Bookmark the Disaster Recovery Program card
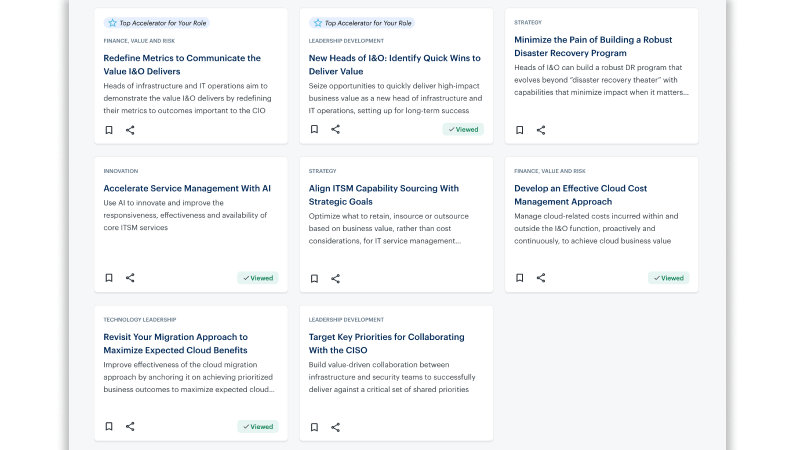The image size is (800, 450). point(520,130)
